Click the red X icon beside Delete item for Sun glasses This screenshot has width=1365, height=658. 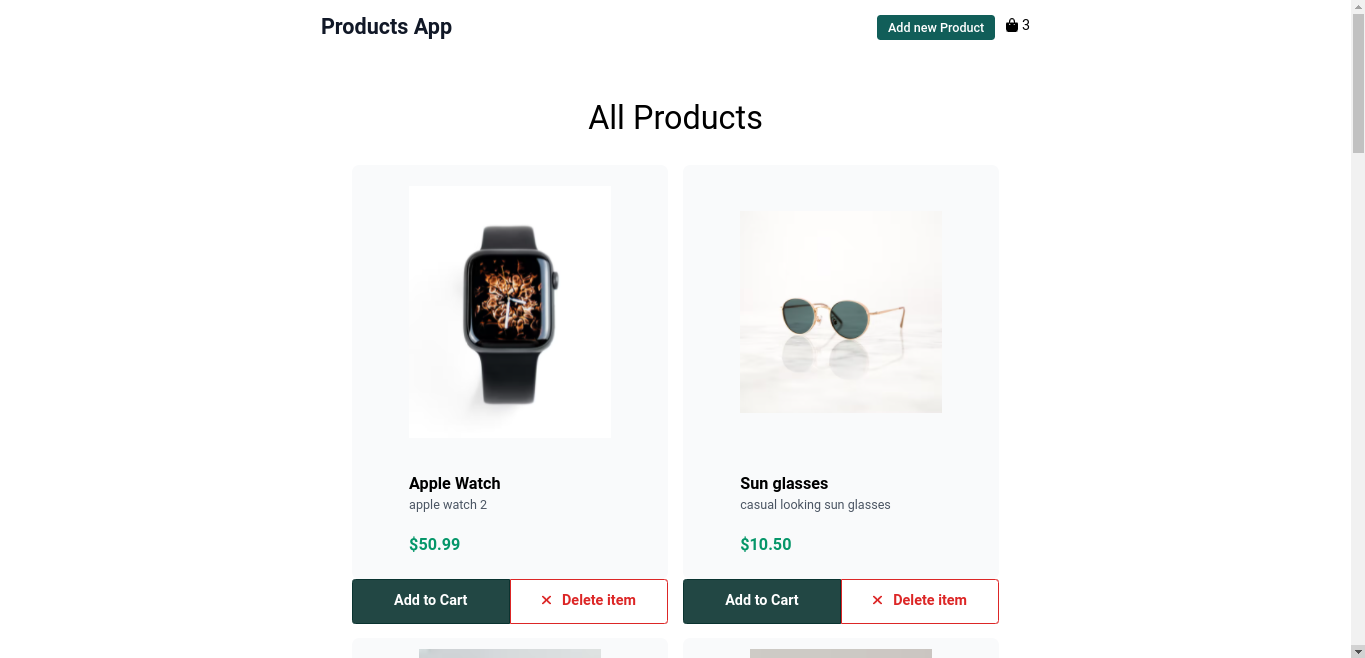point(878,600)
